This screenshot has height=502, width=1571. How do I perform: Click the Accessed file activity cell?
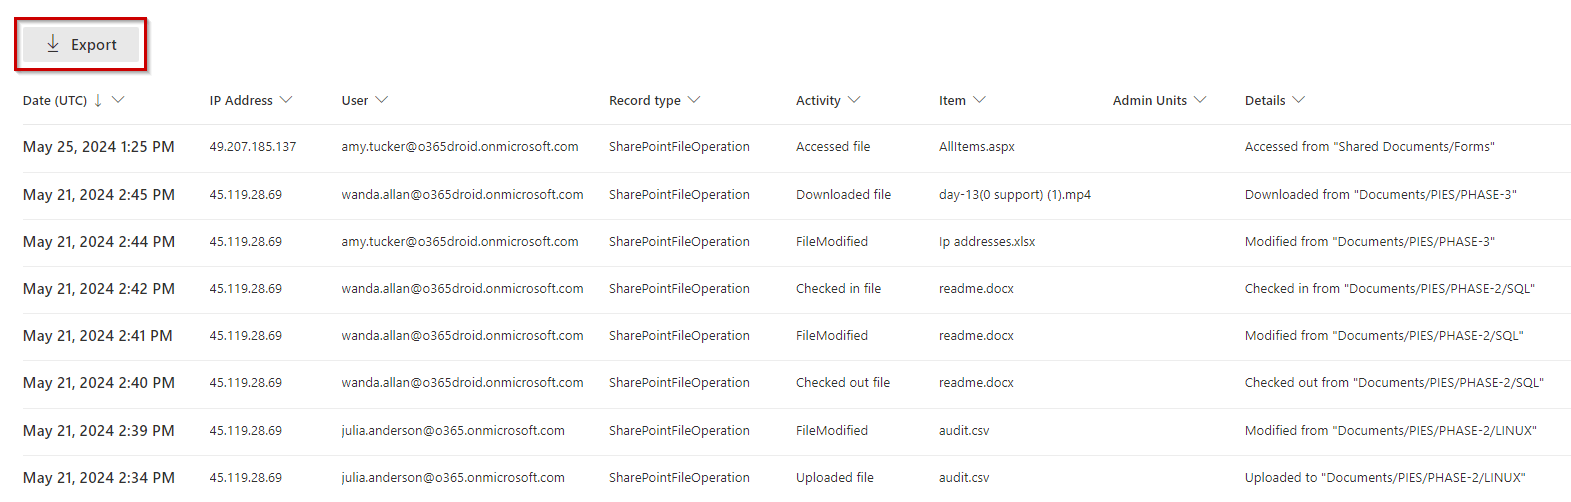click(x=833, y=147)
